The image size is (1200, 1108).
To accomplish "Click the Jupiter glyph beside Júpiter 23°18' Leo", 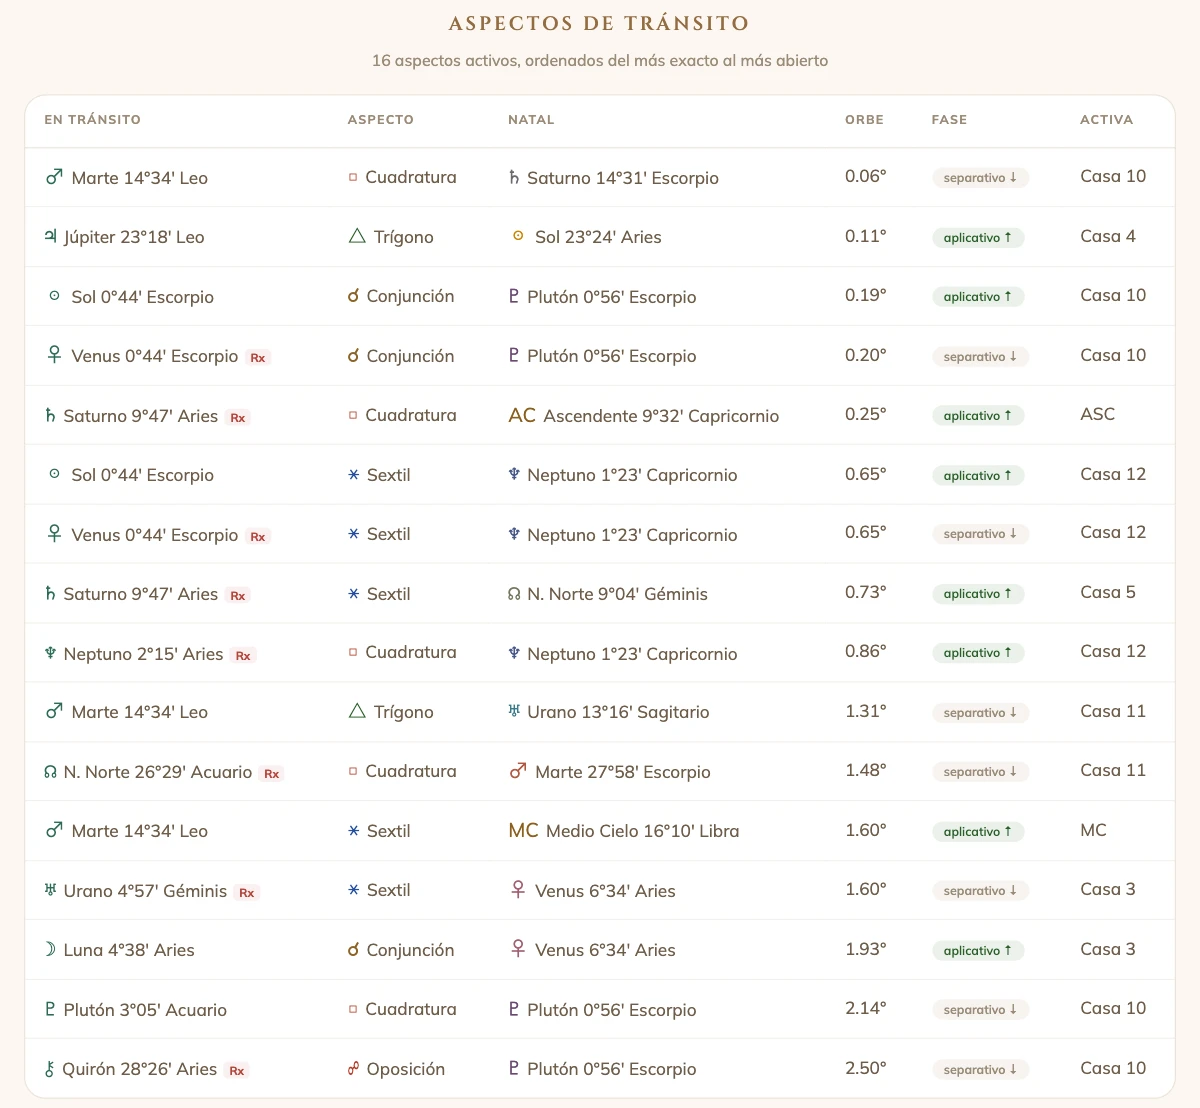I will pos(50,237).
